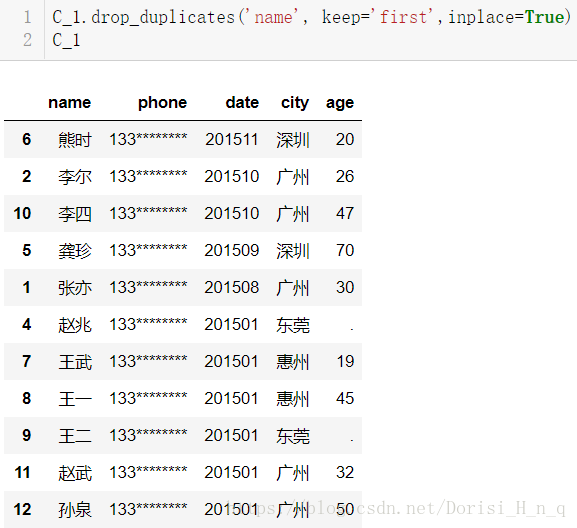Click row index 2

[x=26, y=176]
